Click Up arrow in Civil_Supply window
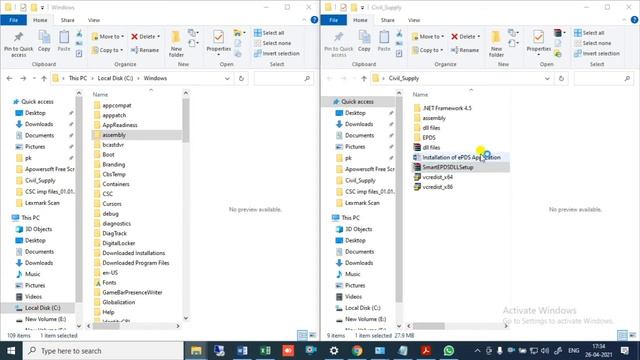Screen dimensions: 640x360 [x=364, y=78]
